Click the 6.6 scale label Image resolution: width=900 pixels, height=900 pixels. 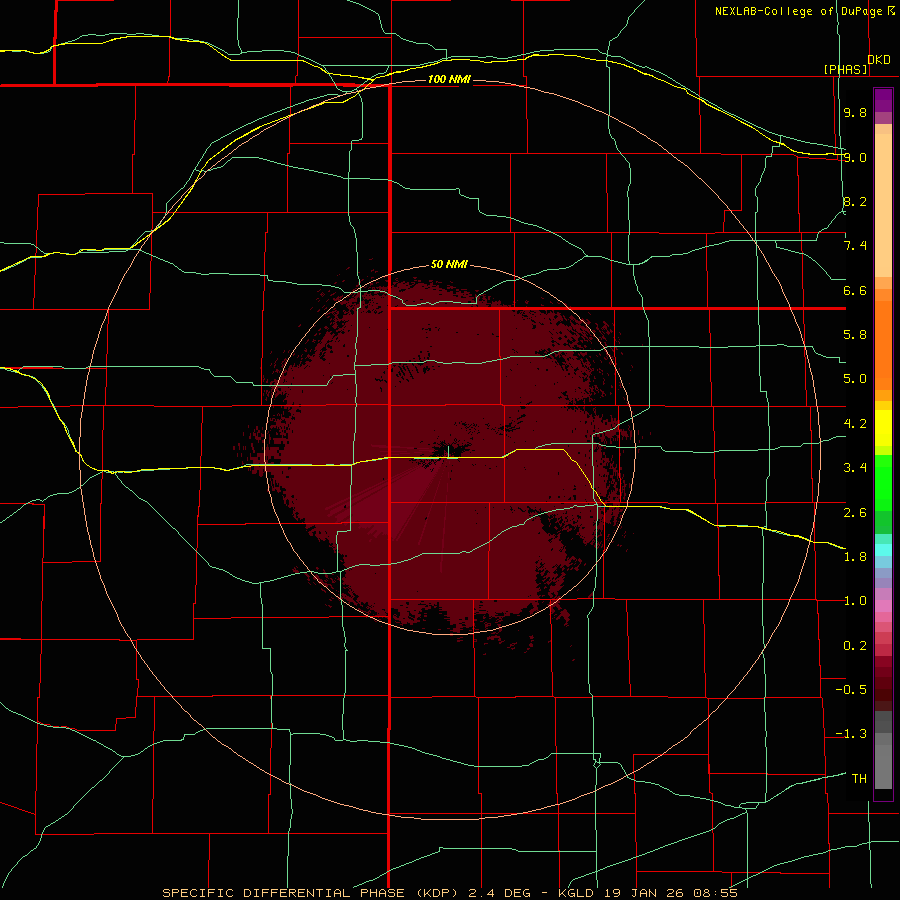(855, 290)
